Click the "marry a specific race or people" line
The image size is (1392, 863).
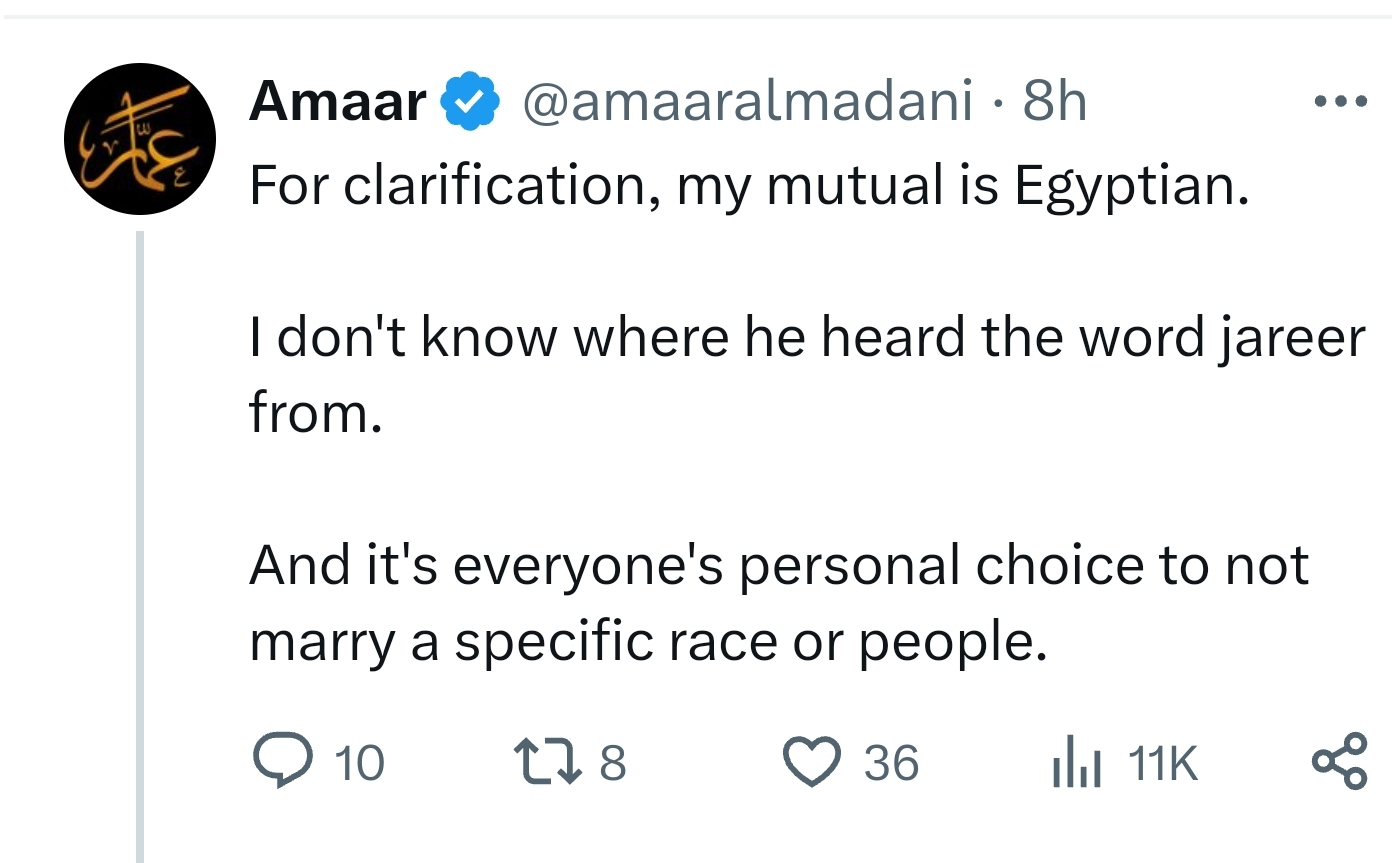[648, 642]
